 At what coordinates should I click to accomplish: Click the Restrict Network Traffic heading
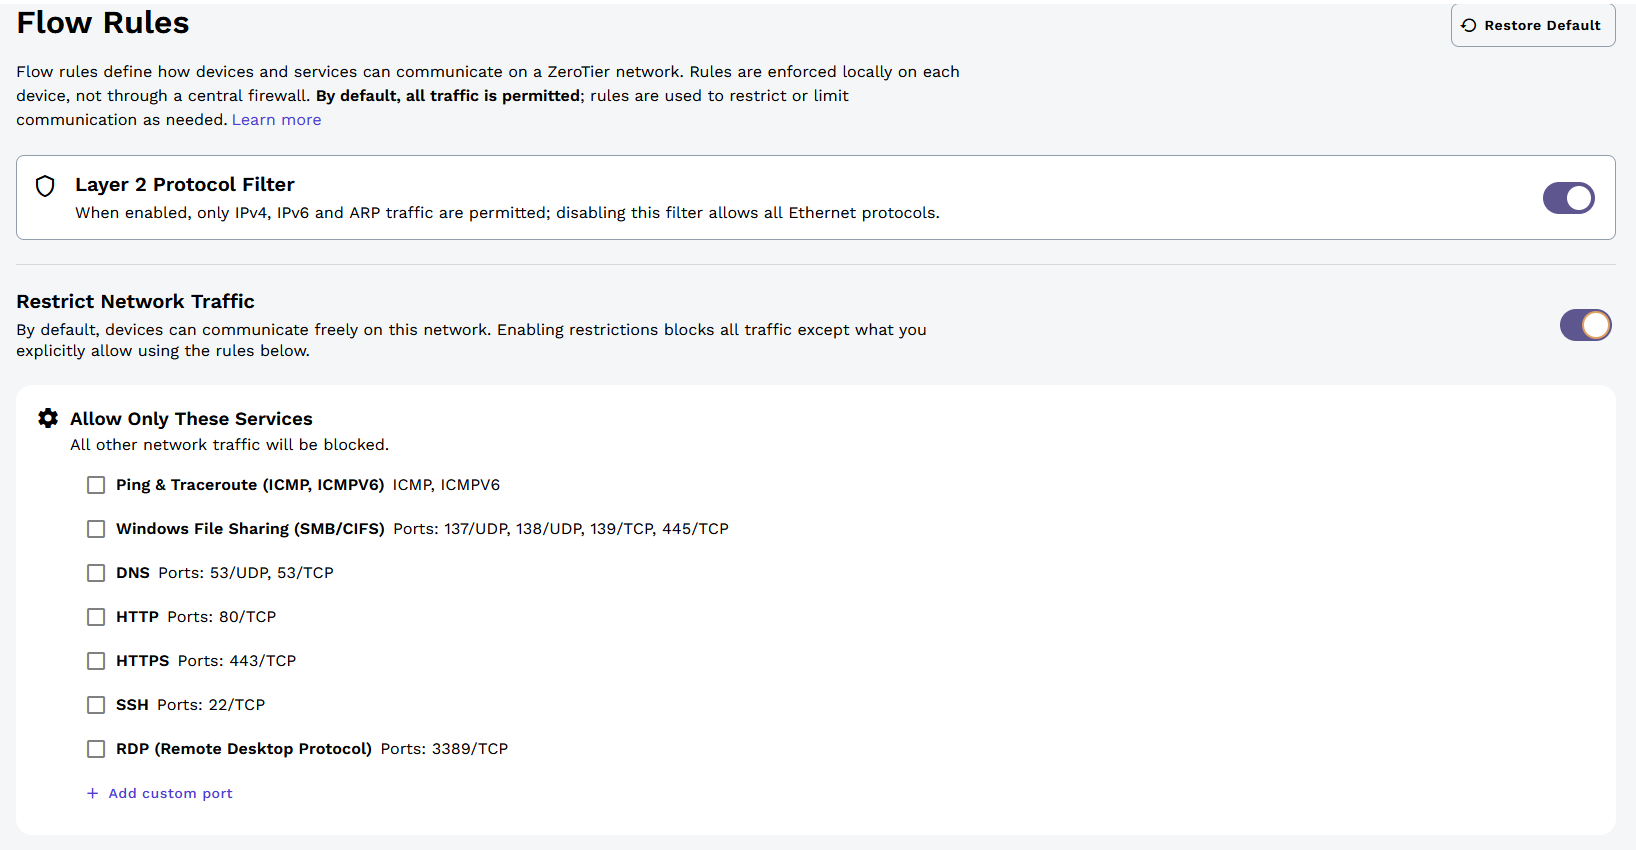click(135, 301)
